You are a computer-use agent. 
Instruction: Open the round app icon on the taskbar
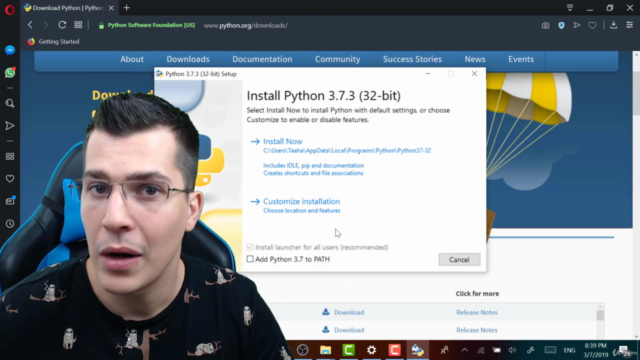[x=302, y=350]
